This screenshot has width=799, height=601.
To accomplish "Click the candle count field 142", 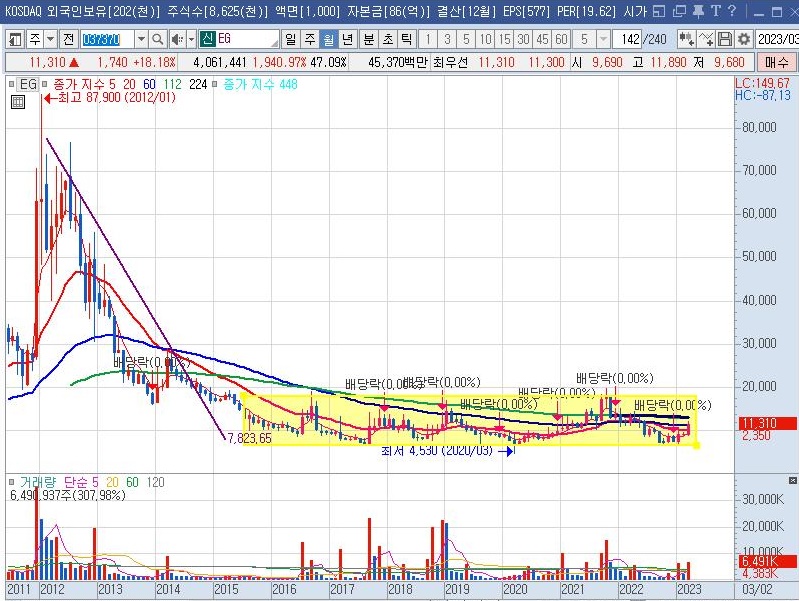I will click(627, 39).
